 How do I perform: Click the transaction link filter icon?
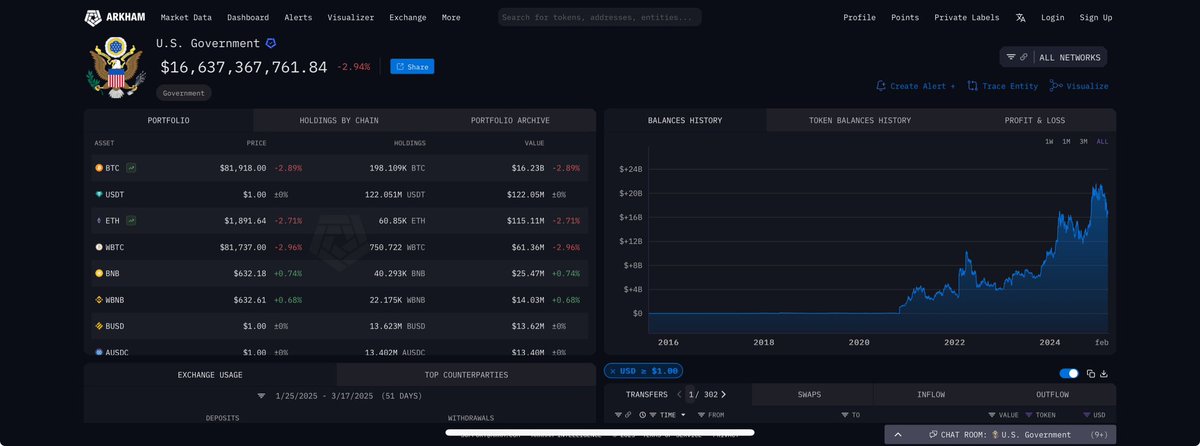point(618,414)
